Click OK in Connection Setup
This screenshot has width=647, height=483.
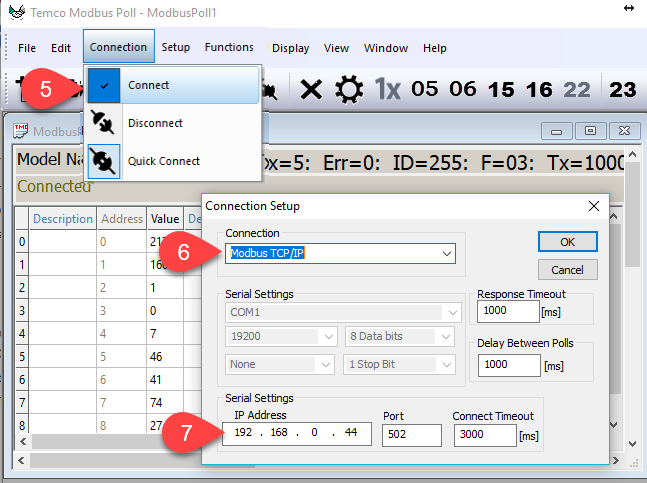coord(567,242)
